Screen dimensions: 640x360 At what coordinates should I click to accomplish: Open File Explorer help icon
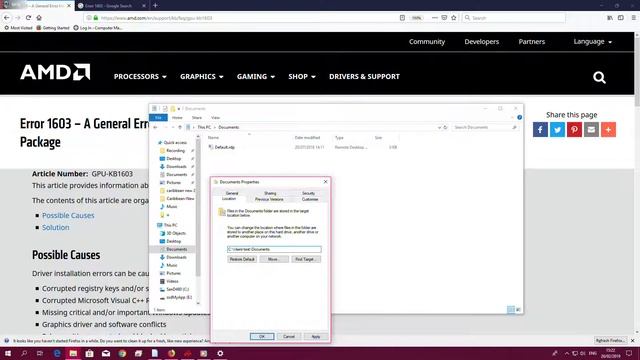[519, 117]
